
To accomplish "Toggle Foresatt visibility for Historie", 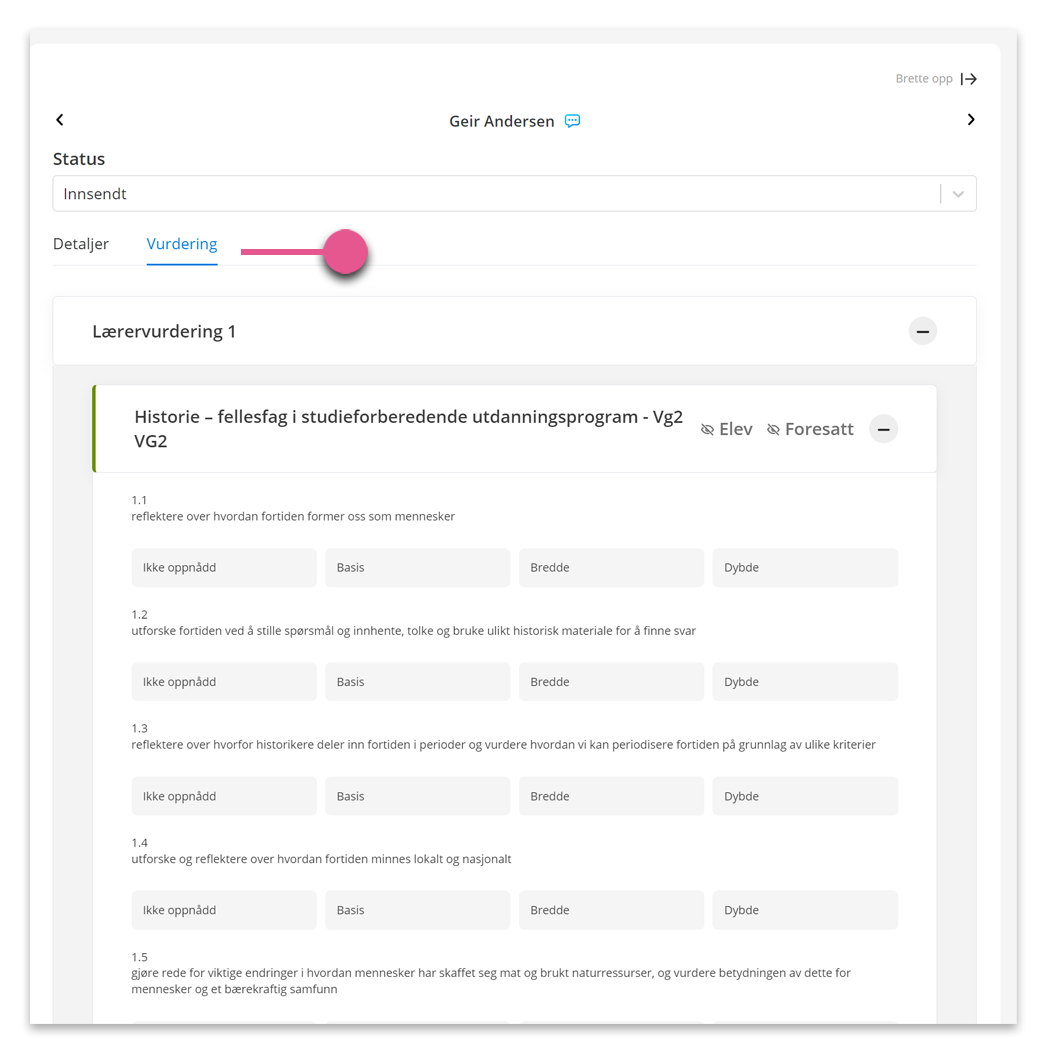I will (810, 429).
